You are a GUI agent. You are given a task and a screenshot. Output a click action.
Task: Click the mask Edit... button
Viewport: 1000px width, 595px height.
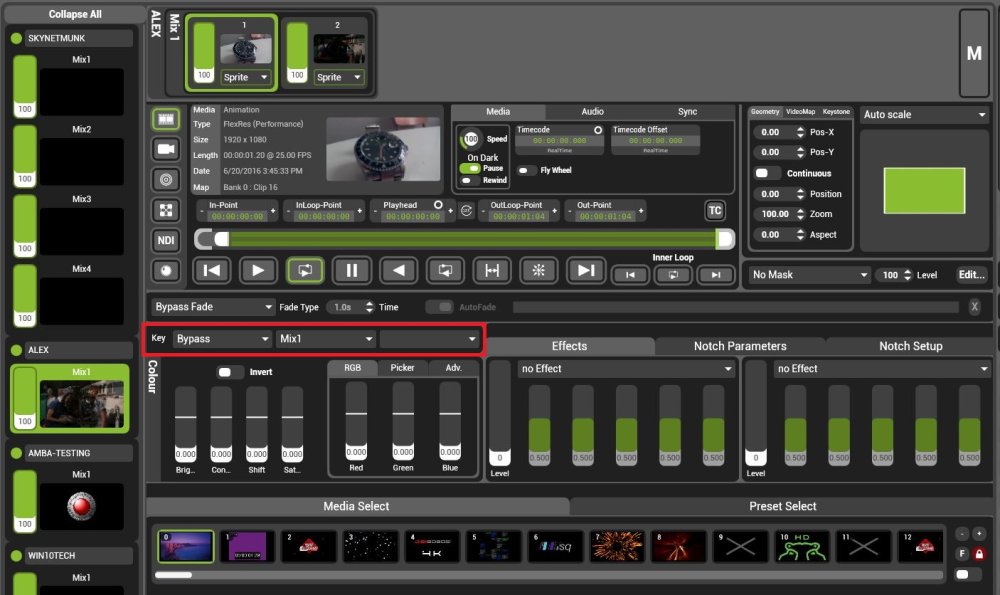tap(971, 275)
